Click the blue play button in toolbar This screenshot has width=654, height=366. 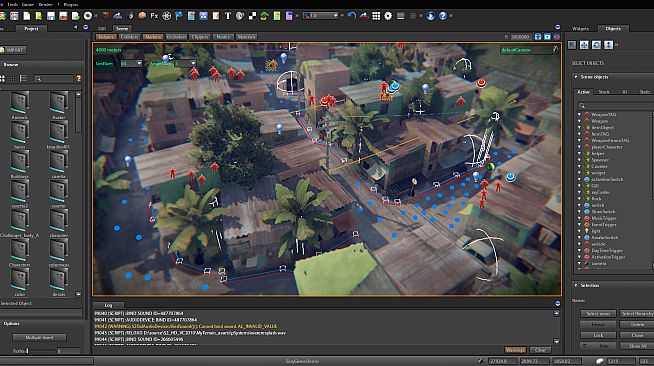point(430,16)
